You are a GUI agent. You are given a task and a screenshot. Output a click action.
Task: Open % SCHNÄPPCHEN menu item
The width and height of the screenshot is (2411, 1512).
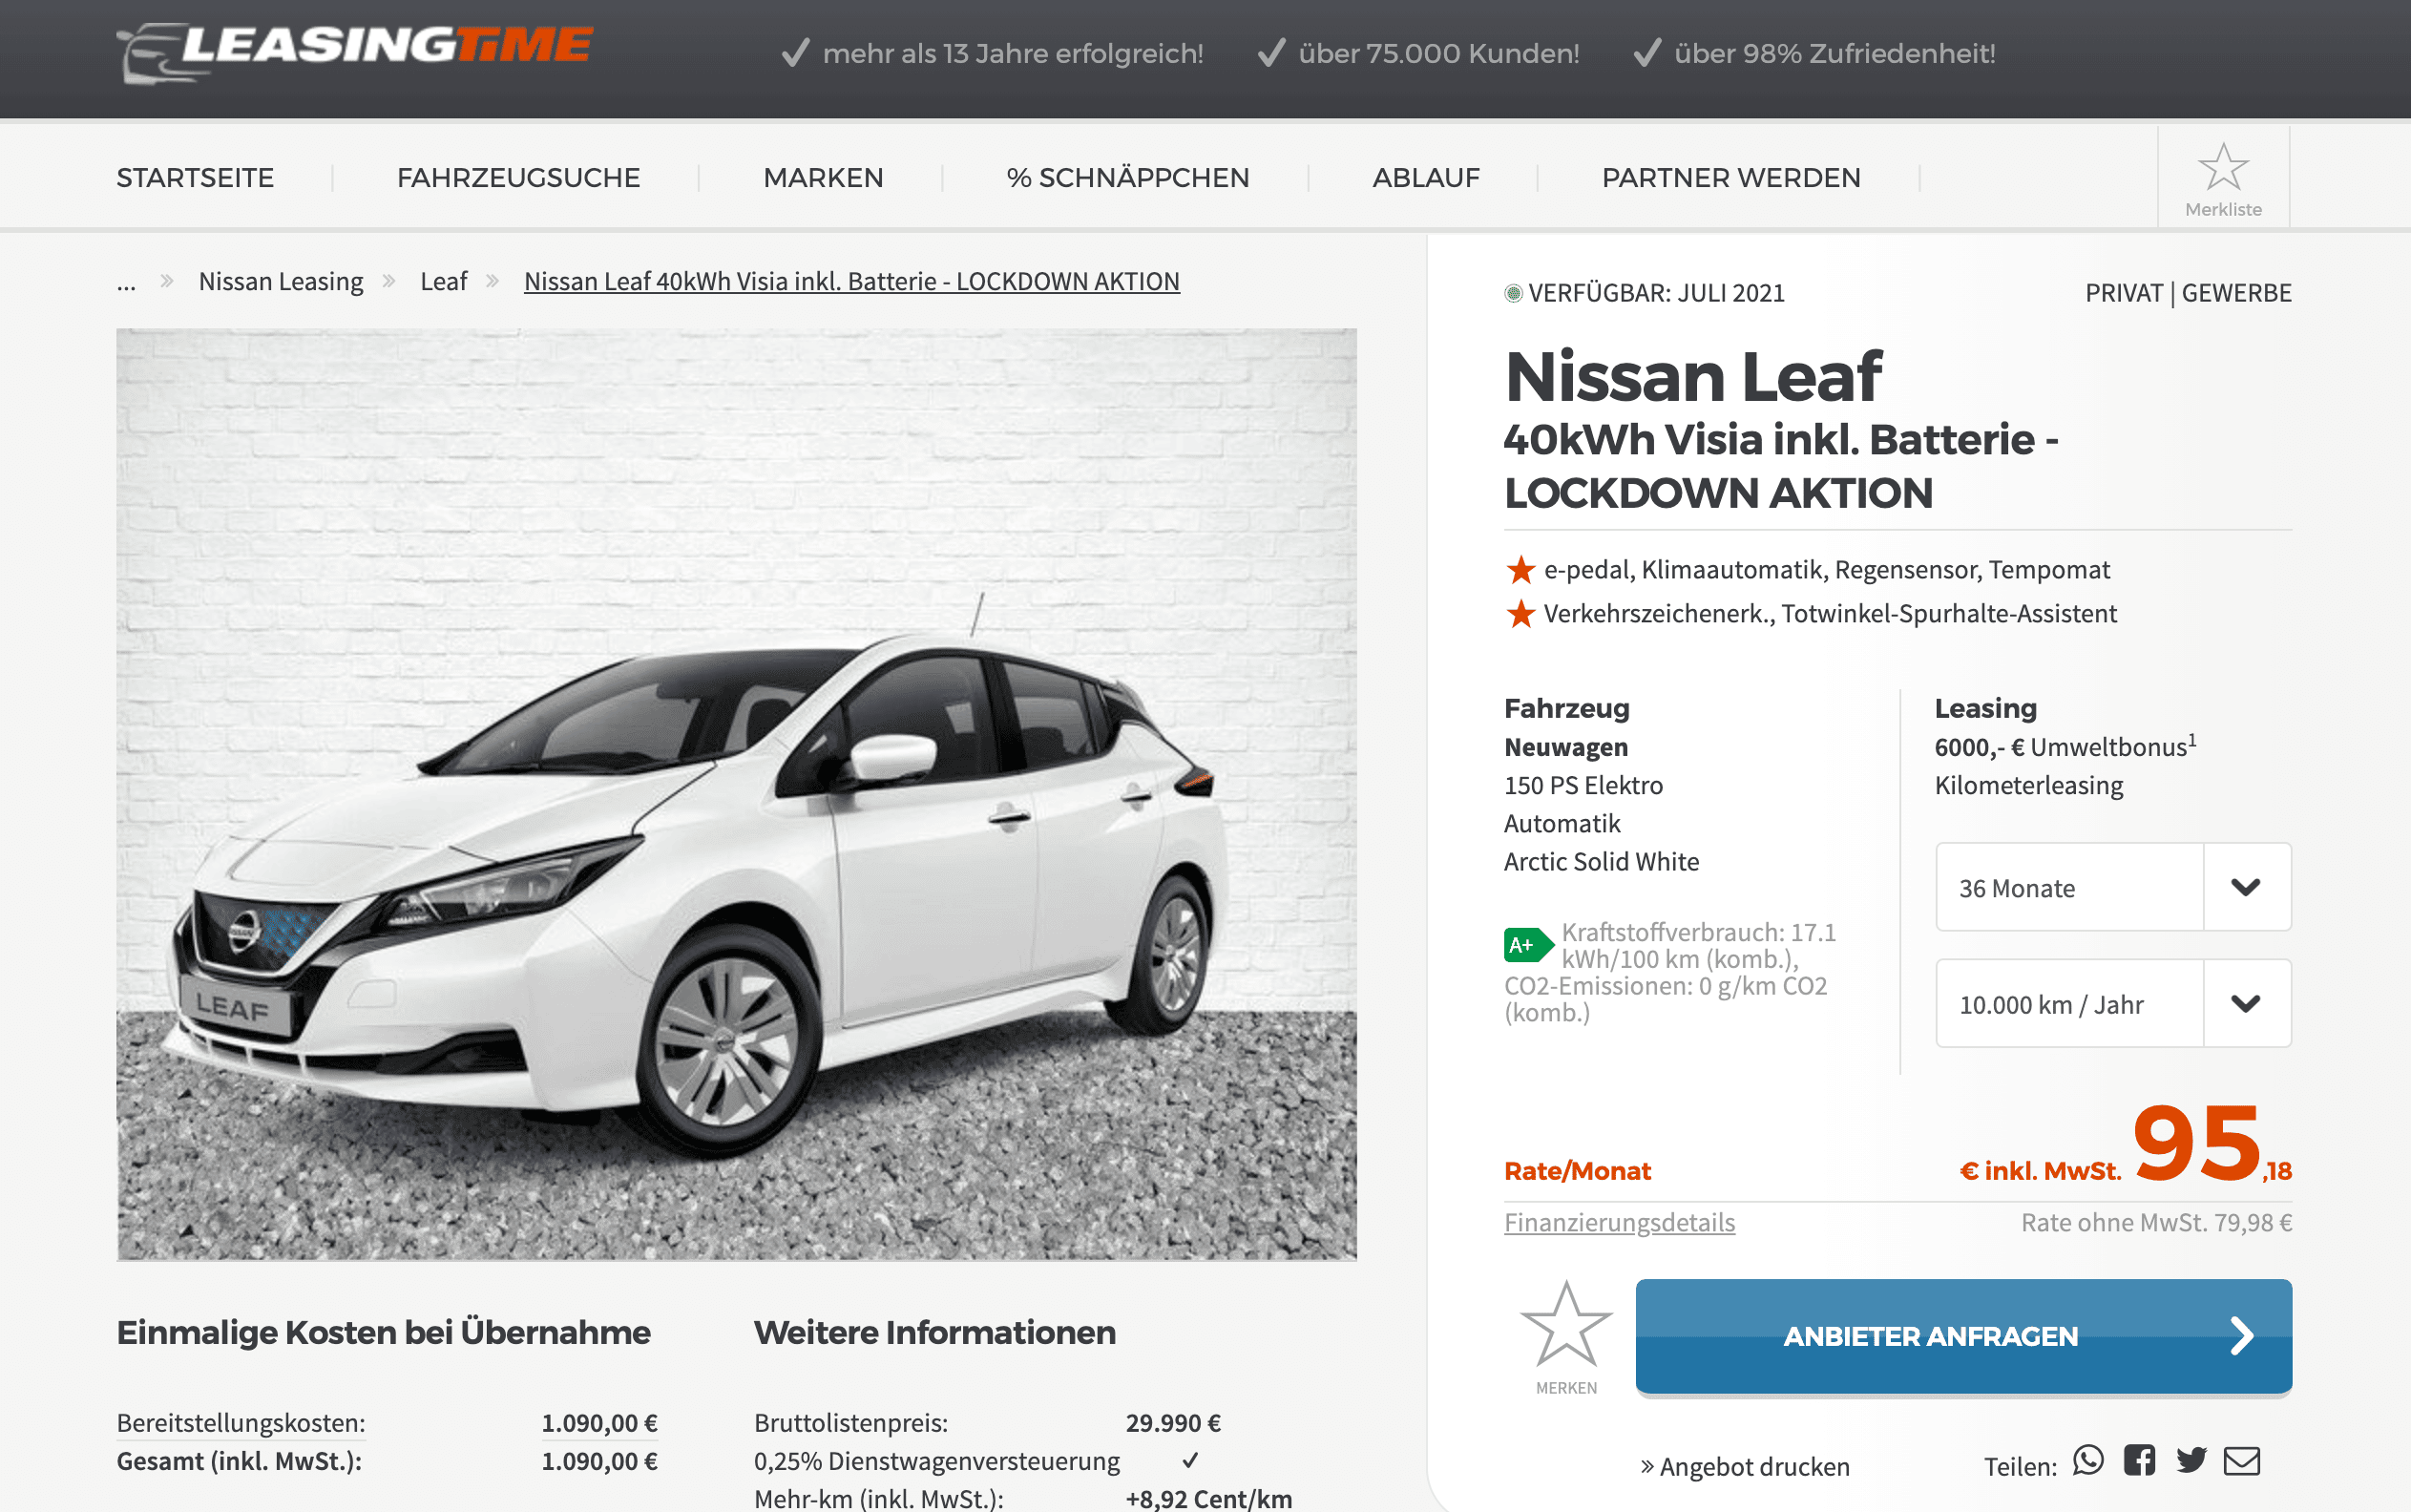(x=1128, y=178)
